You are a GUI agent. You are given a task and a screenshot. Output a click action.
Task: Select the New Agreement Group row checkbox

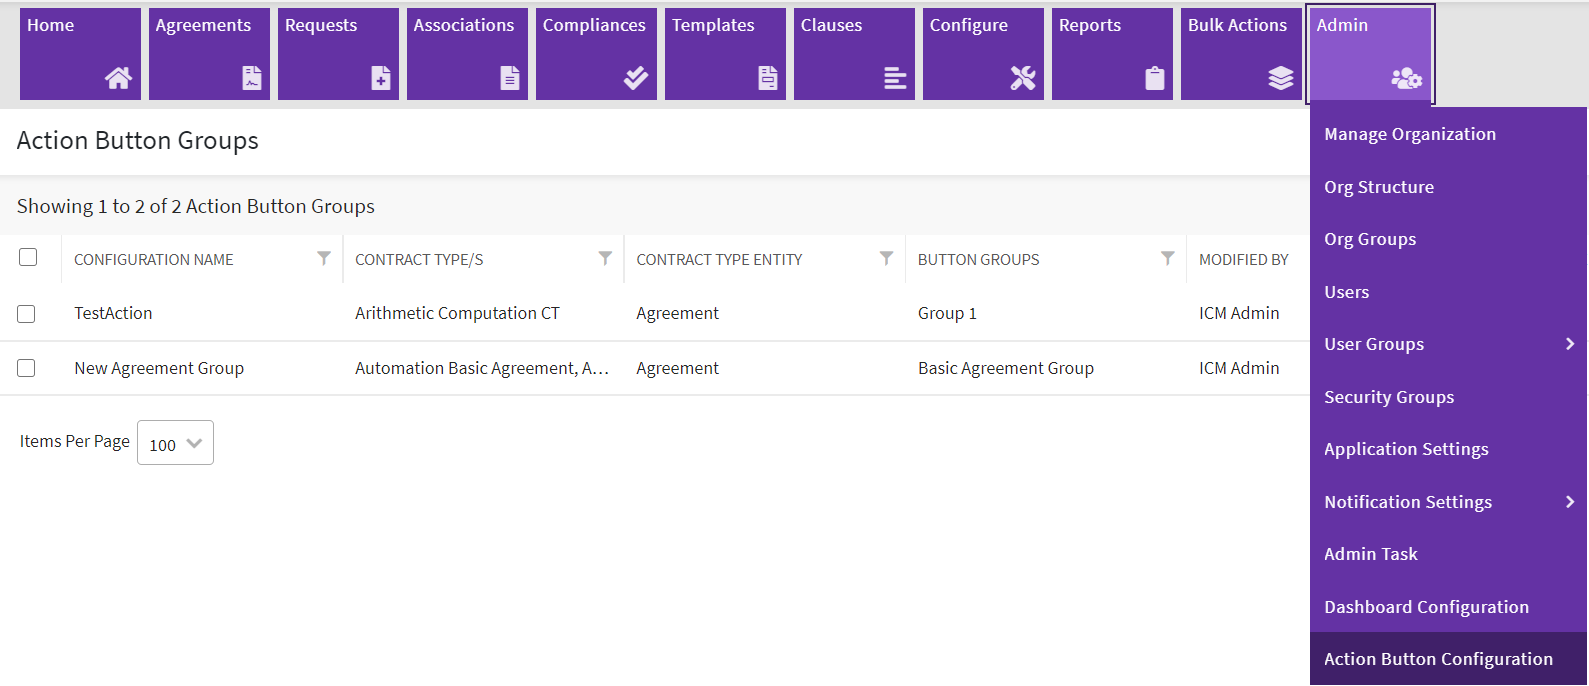point(26,368)
